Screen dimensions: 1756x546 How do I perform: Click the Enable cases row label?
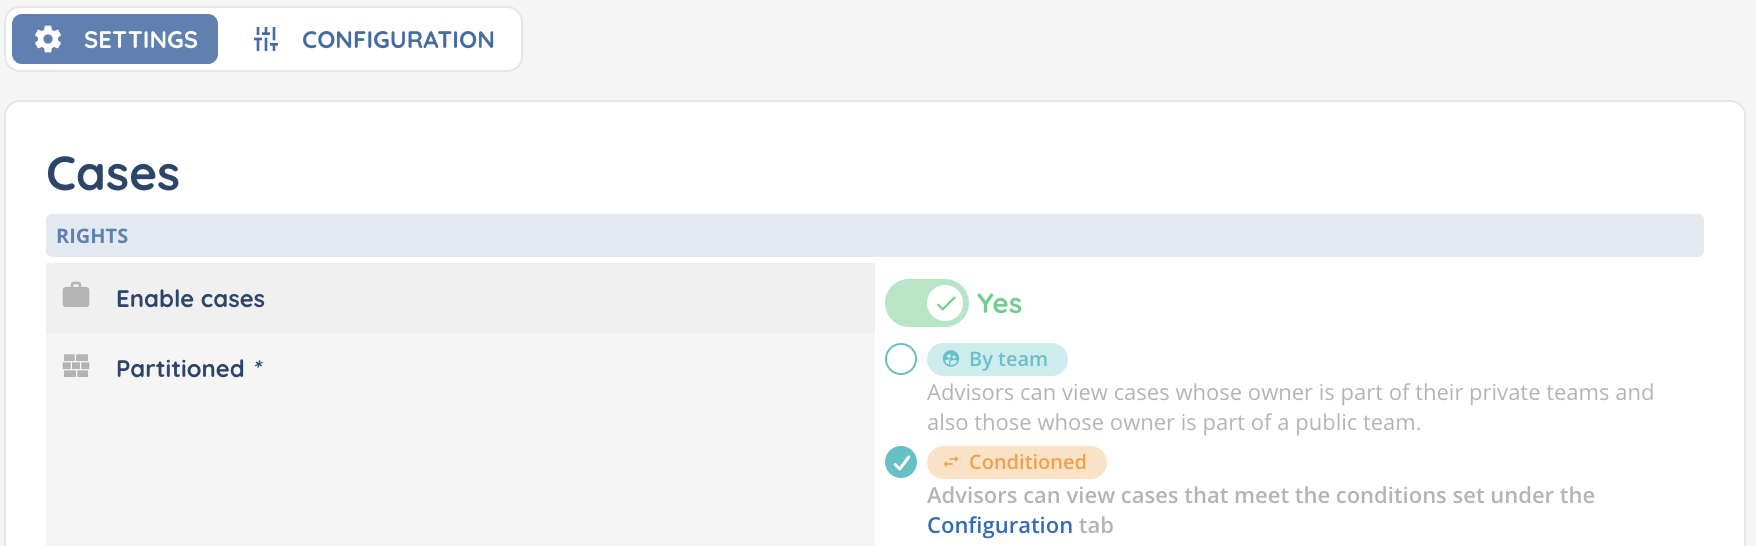[x=190, y=299]
